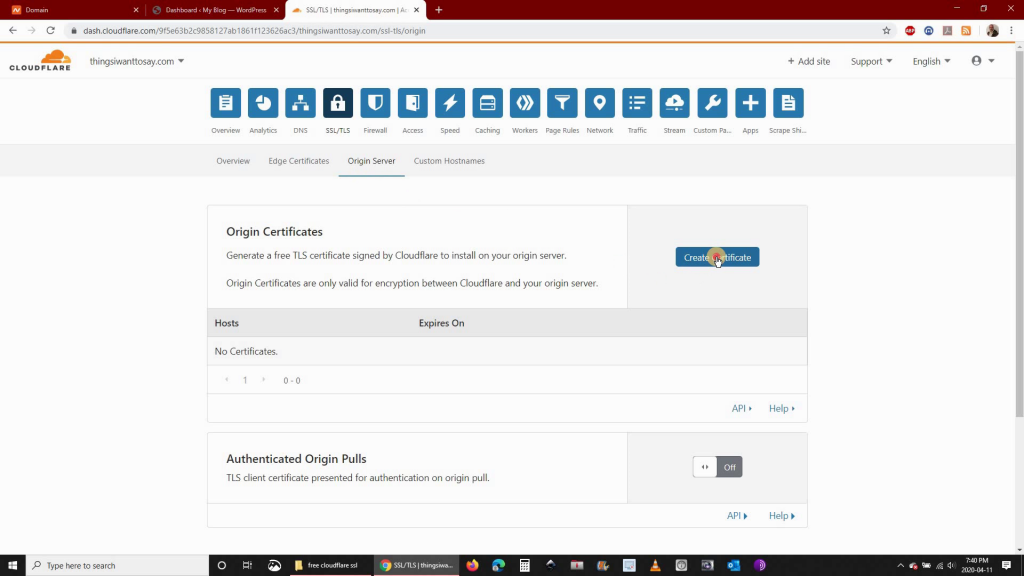The width and height of the screenshot is (1024, 576).
Task: Reload the page in the browser
Action: click(x=50, y=31)
